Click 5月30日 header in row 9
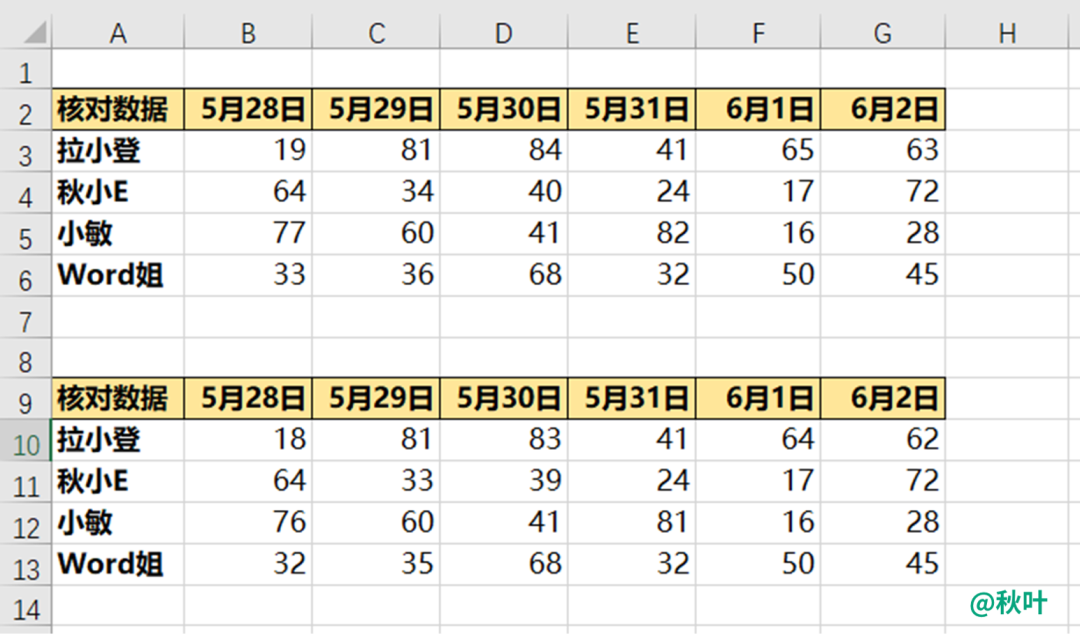Image resolution: width=1080 pixels, height=635 pixels. click(x=503, y=398)
